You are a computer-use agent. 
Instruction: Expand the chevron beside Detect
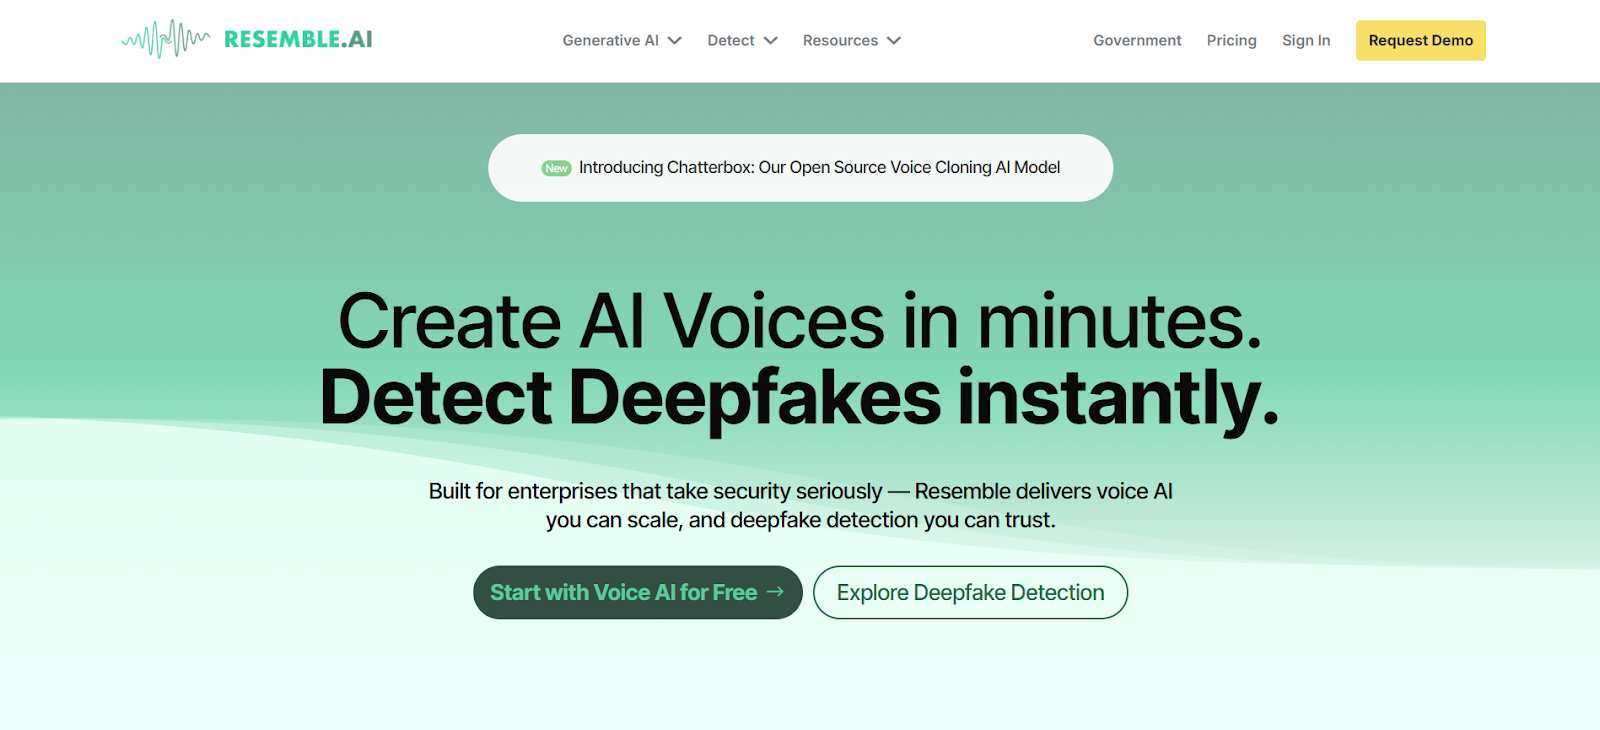770,41
